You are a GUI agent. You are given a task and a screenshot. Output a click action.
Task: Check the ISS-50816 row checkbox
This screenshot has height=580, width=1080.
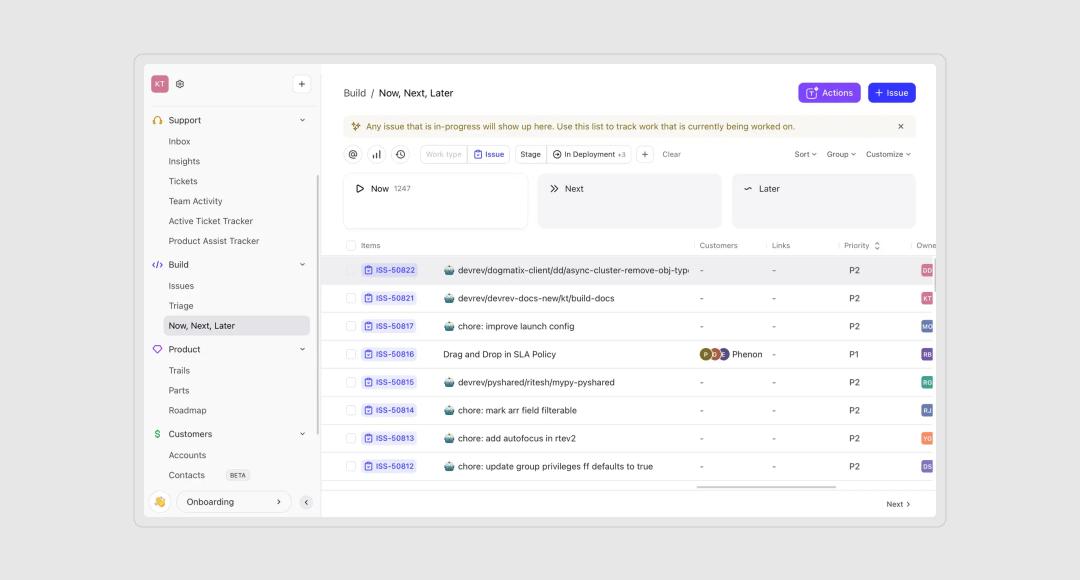click(351, 354)
